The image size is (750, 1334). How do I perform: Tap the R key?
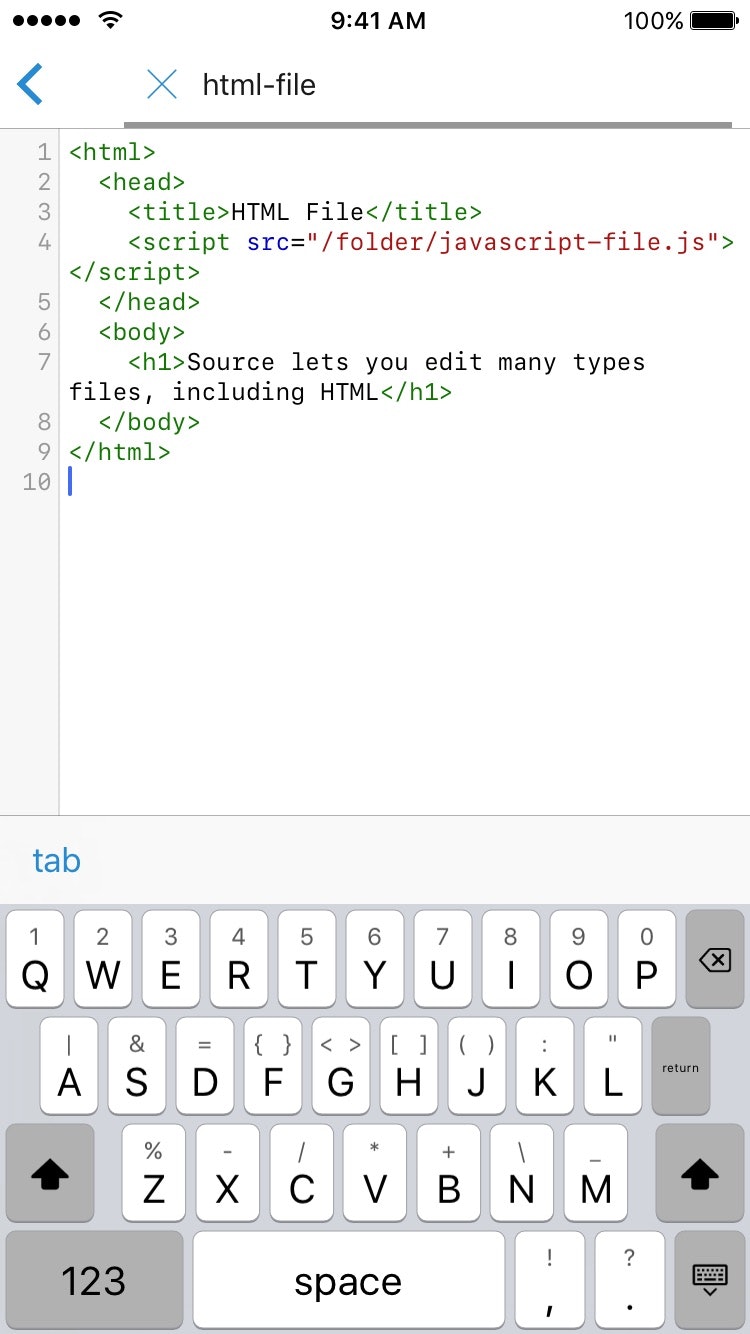[x=239, y=959]
